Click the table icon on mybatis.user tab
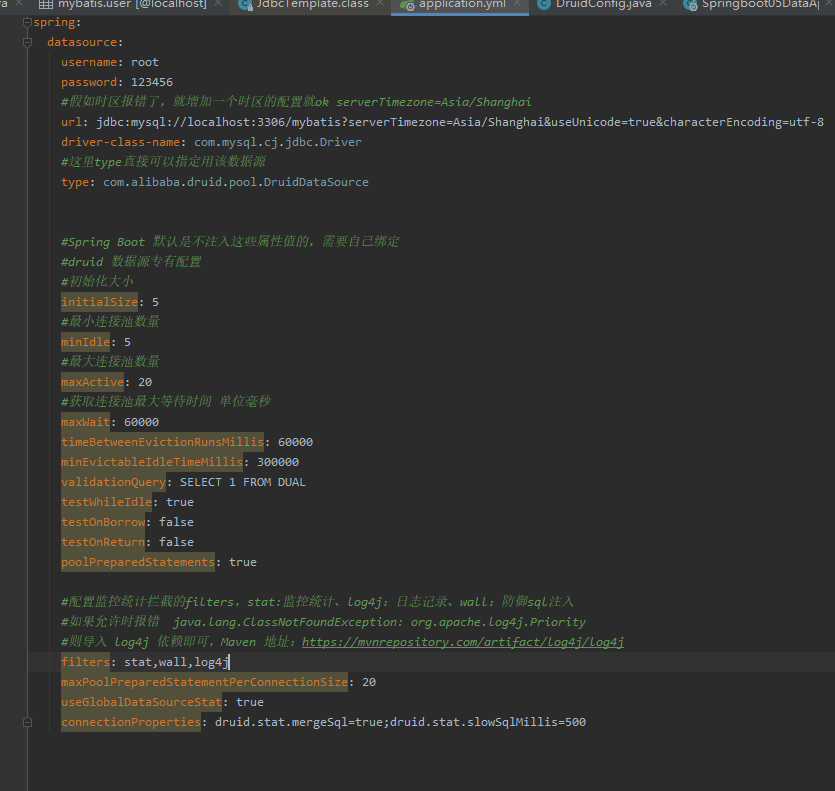The height and width of the screenshot is (791, 835). (x=44, y=5)
